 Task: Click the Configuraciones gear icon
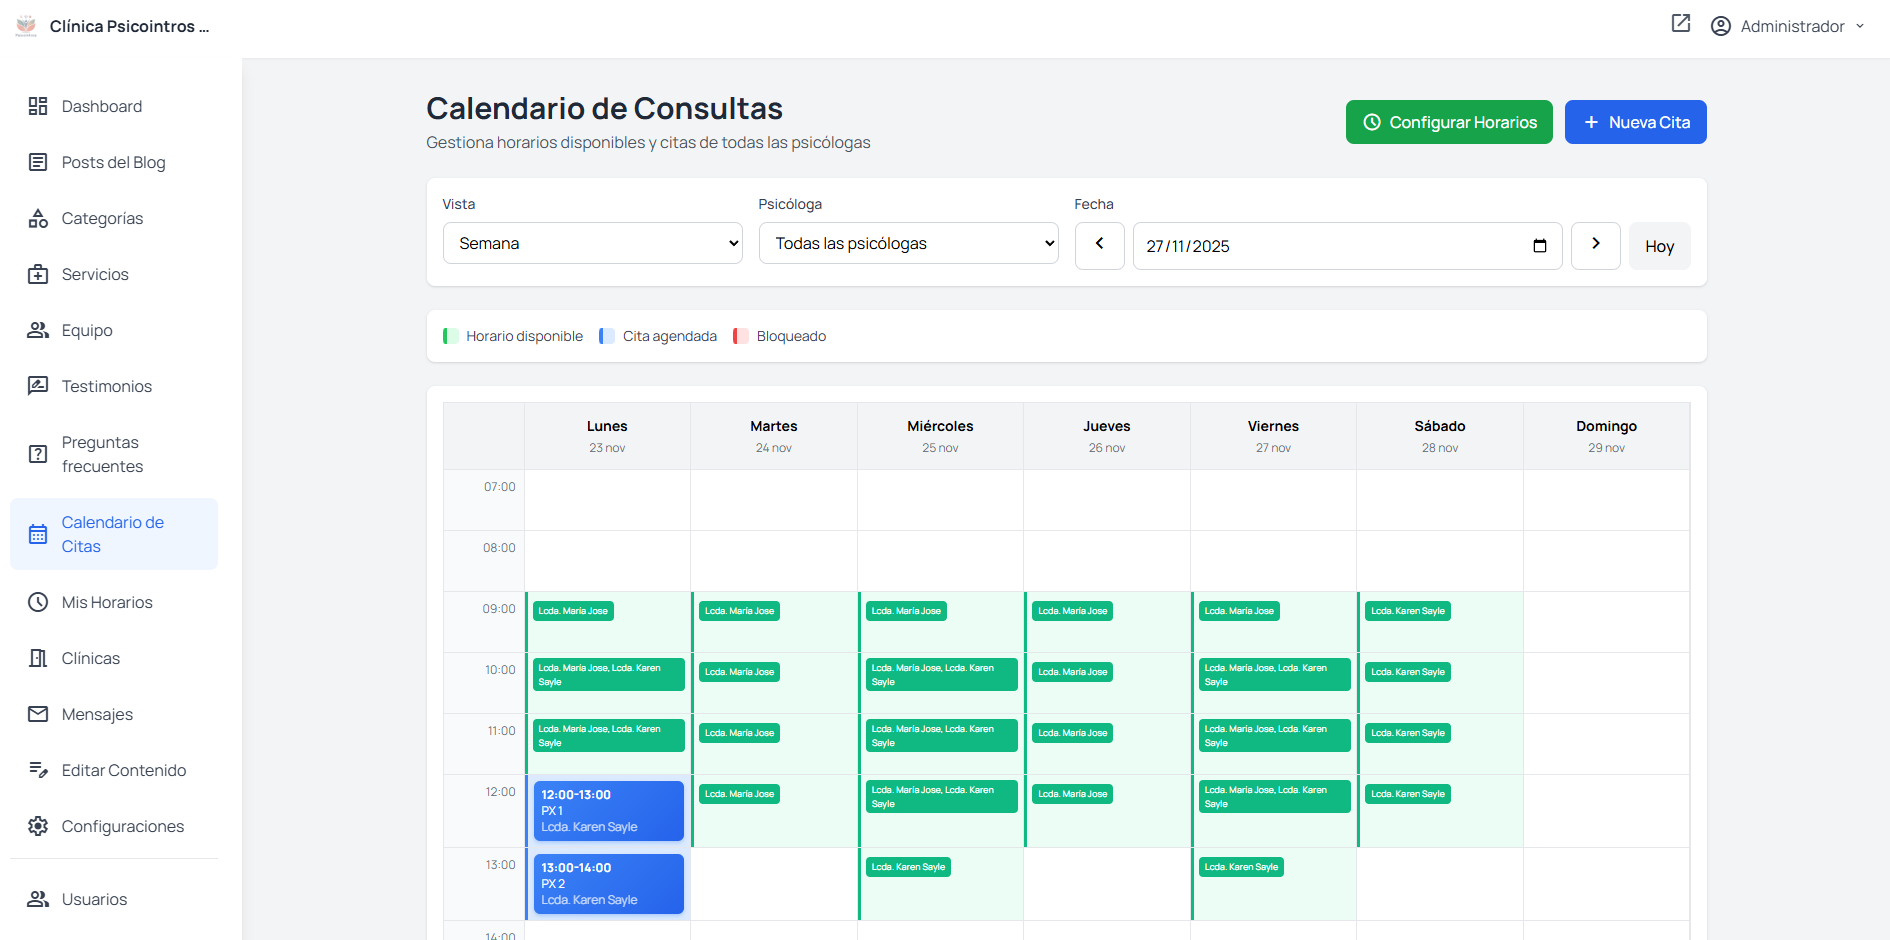[x=38, y=826]
